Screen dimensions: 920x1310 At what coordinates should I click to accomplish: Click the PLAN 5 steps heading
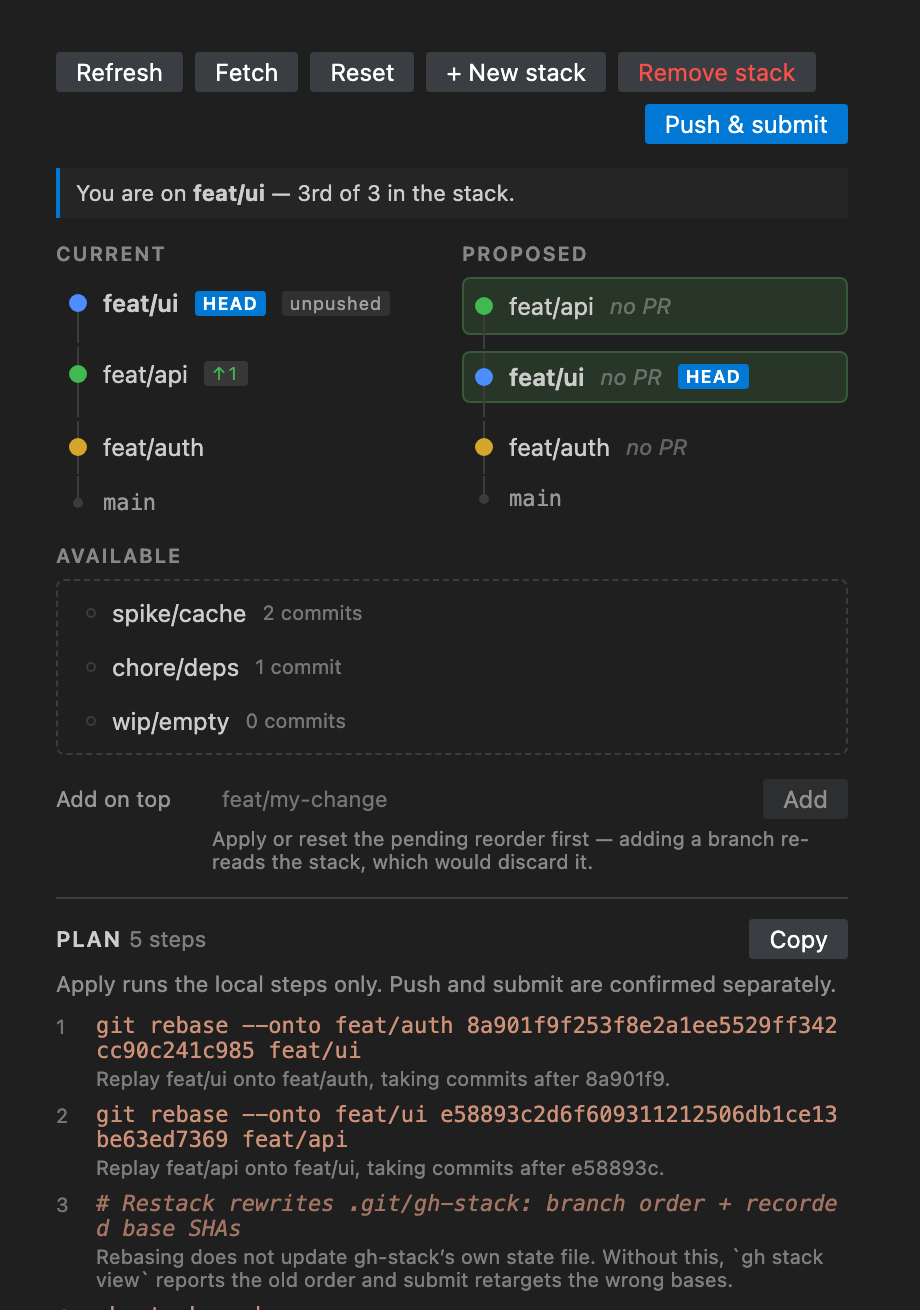click(131, 940)
